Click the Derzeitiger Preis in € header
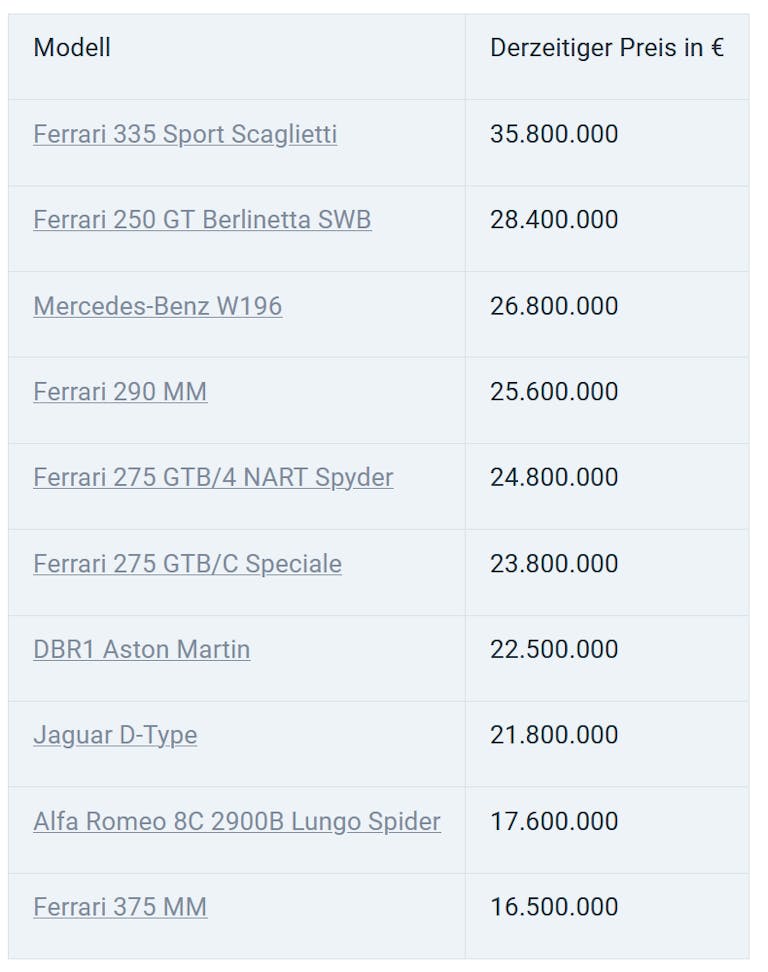The width and height of the screenshot is (768, 972). pyautogui.click(x=607, y=48)
